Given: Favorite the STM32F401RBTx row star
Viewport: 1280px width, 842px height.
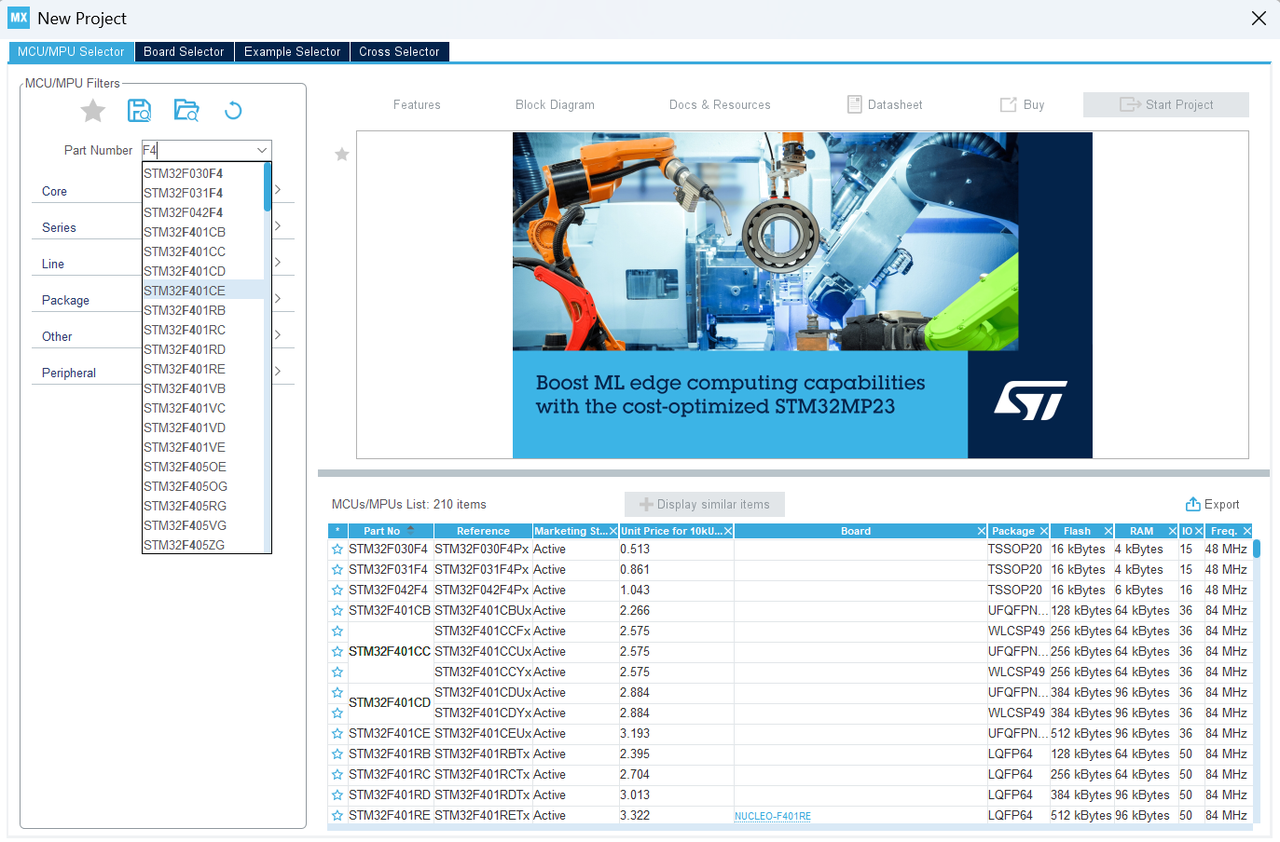Looking at the screenshot, I should 337,754.
